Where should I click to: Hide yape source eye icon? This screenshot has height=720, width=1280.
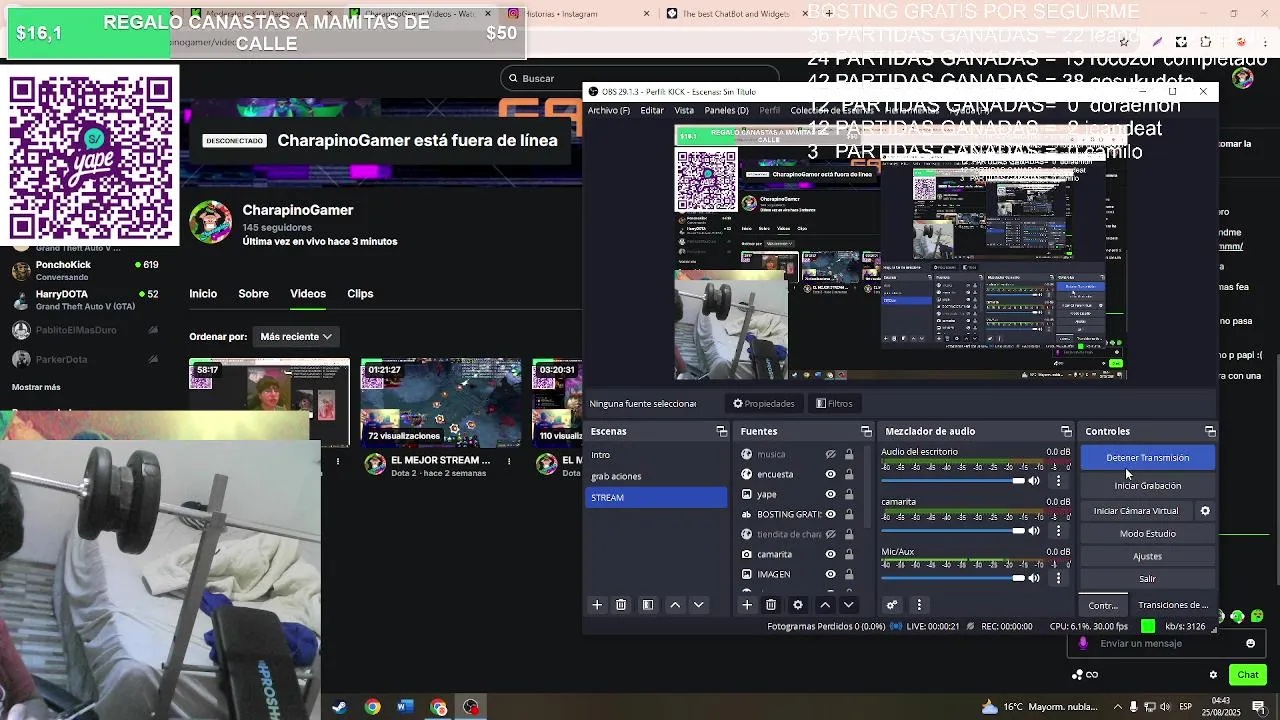point(830,494)
